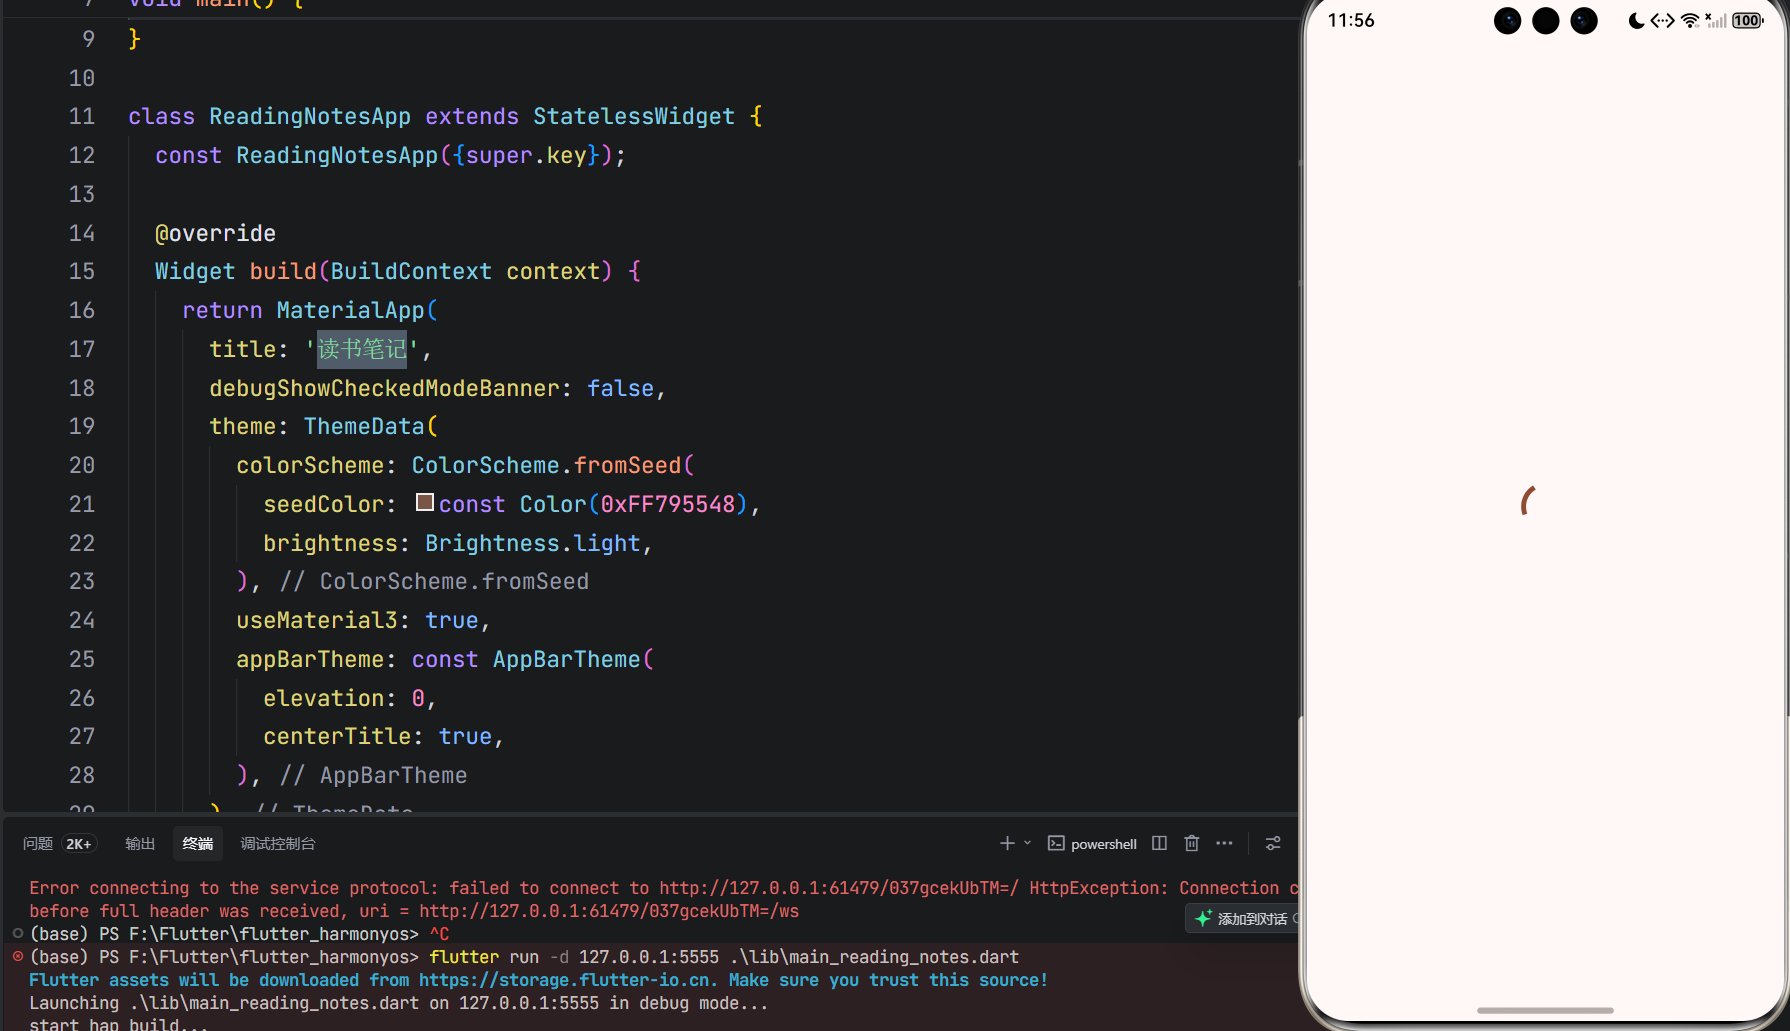Image resolution: width=1790 pixels, height=1031 pixels.
Task: Click the 2K+ problems count badge
Action: [x=79, y=844]
